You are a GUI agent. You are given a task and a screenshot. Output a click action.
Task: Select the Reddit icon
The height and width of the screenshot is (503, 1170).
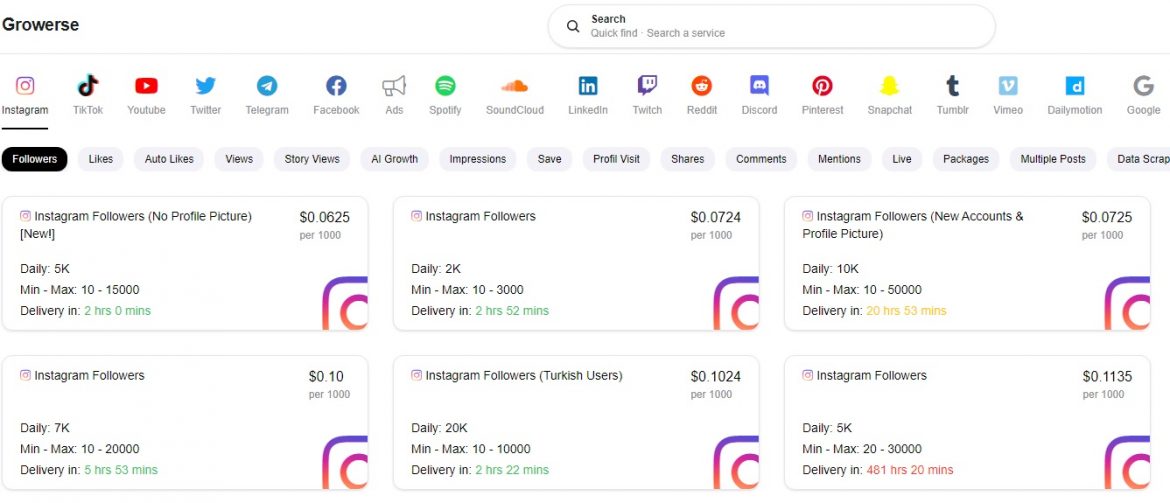click(x=701, y=86)
